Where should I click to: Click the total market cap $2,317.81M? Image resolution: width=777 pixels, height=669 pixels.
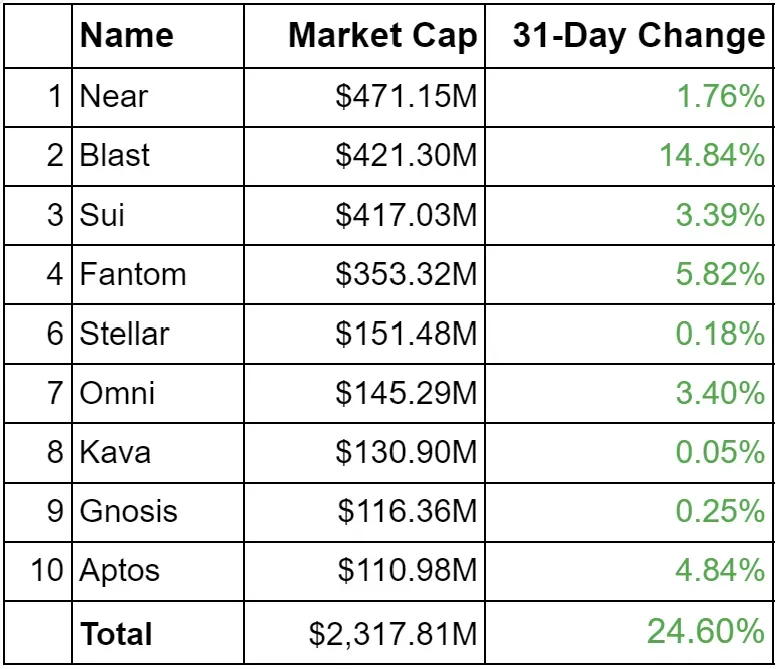point(393,634)
